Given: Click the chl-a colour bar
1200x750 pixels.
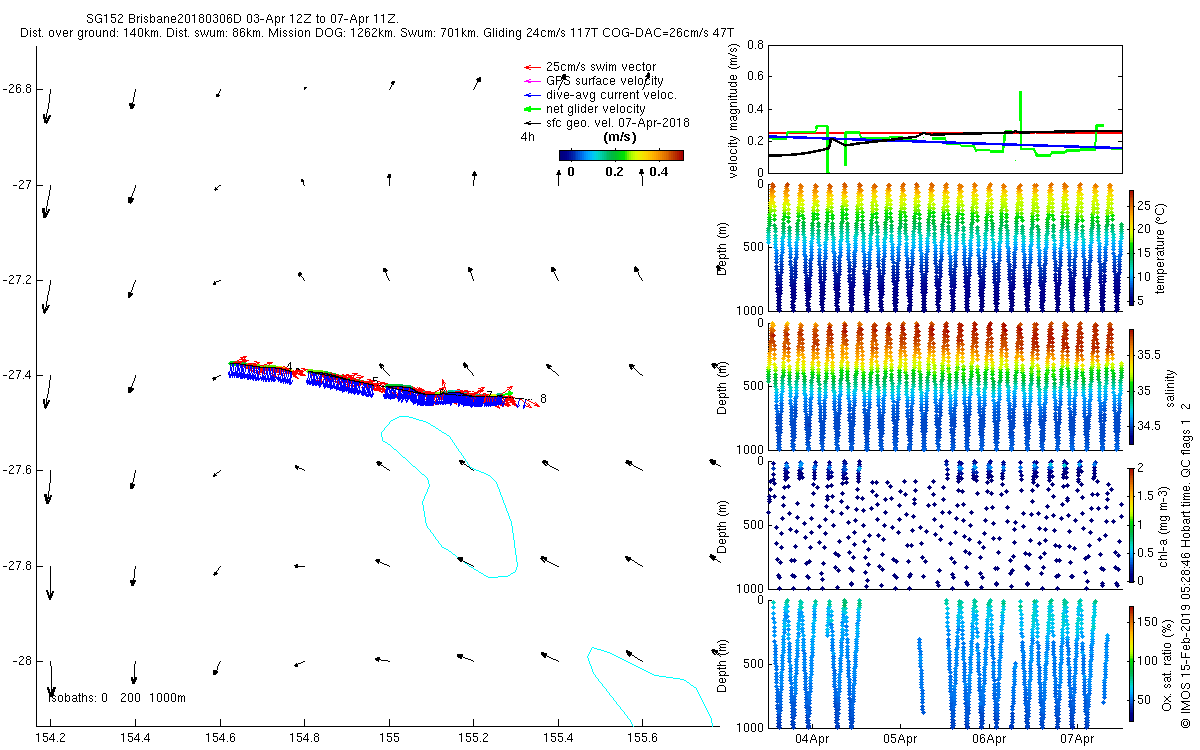Looking at the screenshot, I should [1131, 523].
